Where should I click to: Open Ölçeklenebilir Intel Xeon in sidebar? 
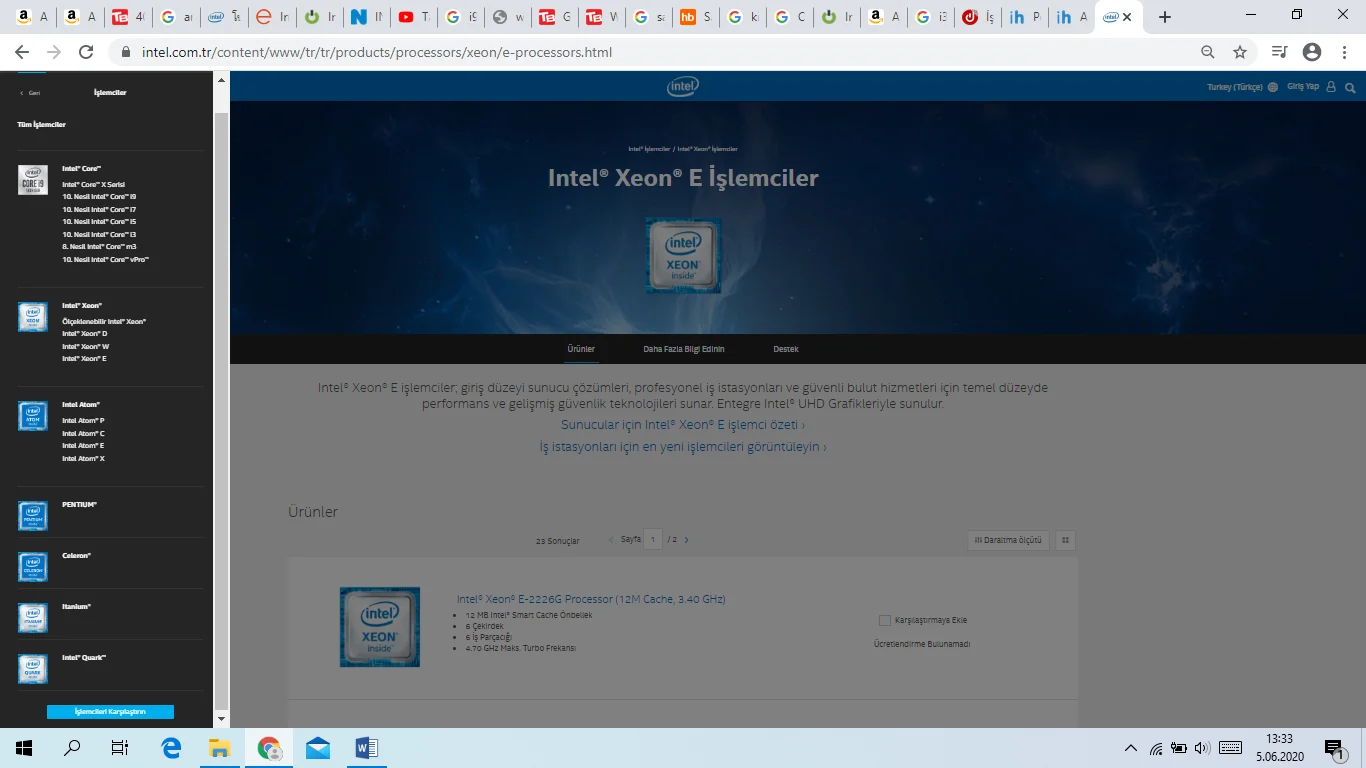click(x=104, y=321)
